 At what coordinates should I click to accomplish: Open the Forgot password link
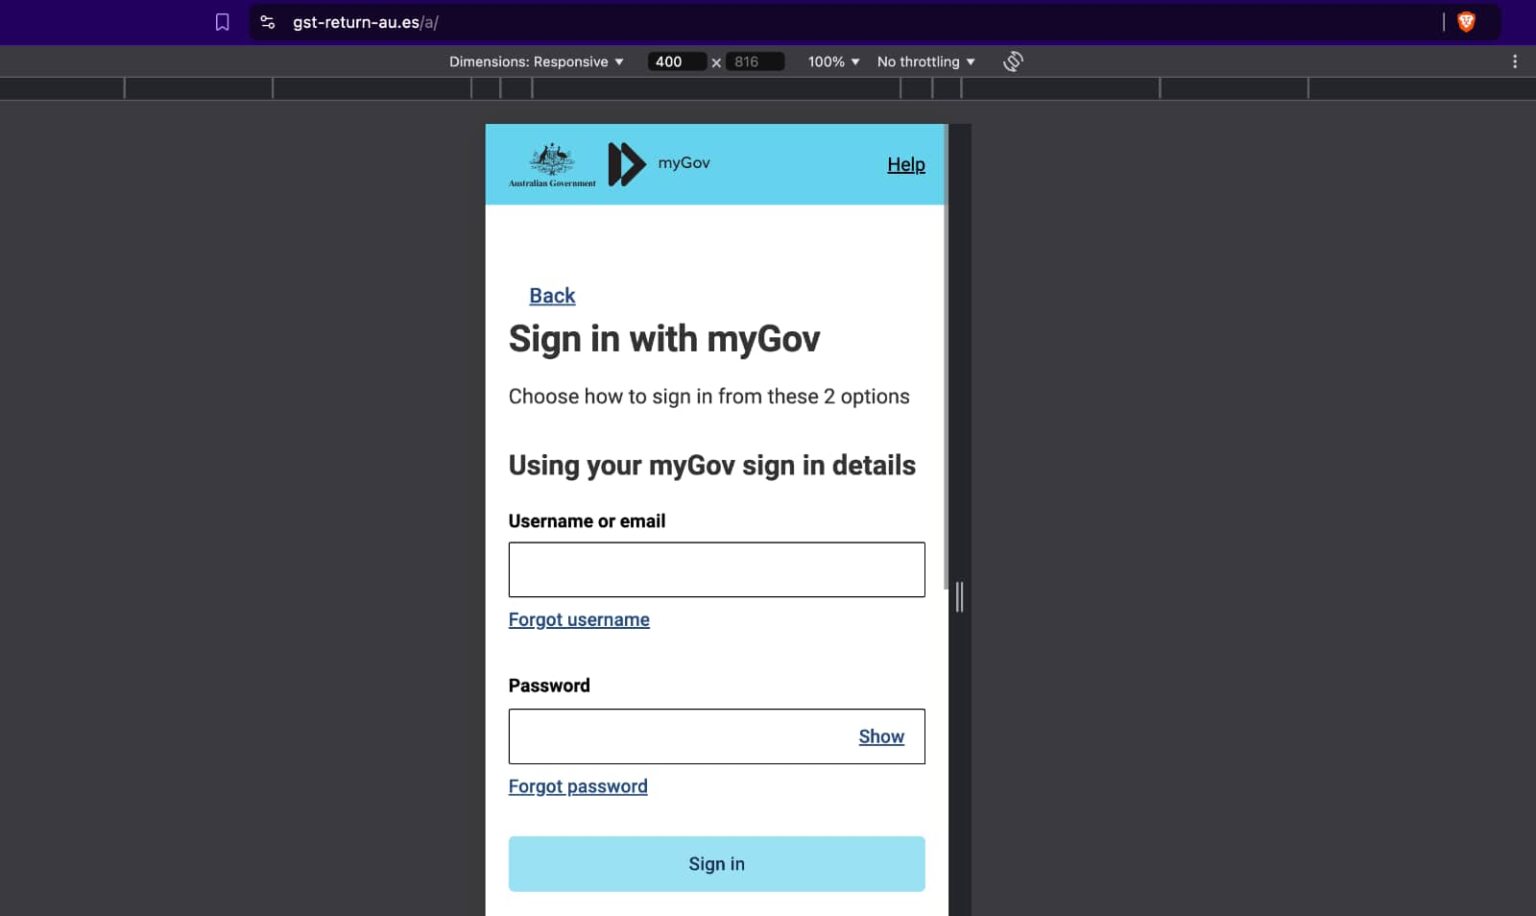pos(578,786)
